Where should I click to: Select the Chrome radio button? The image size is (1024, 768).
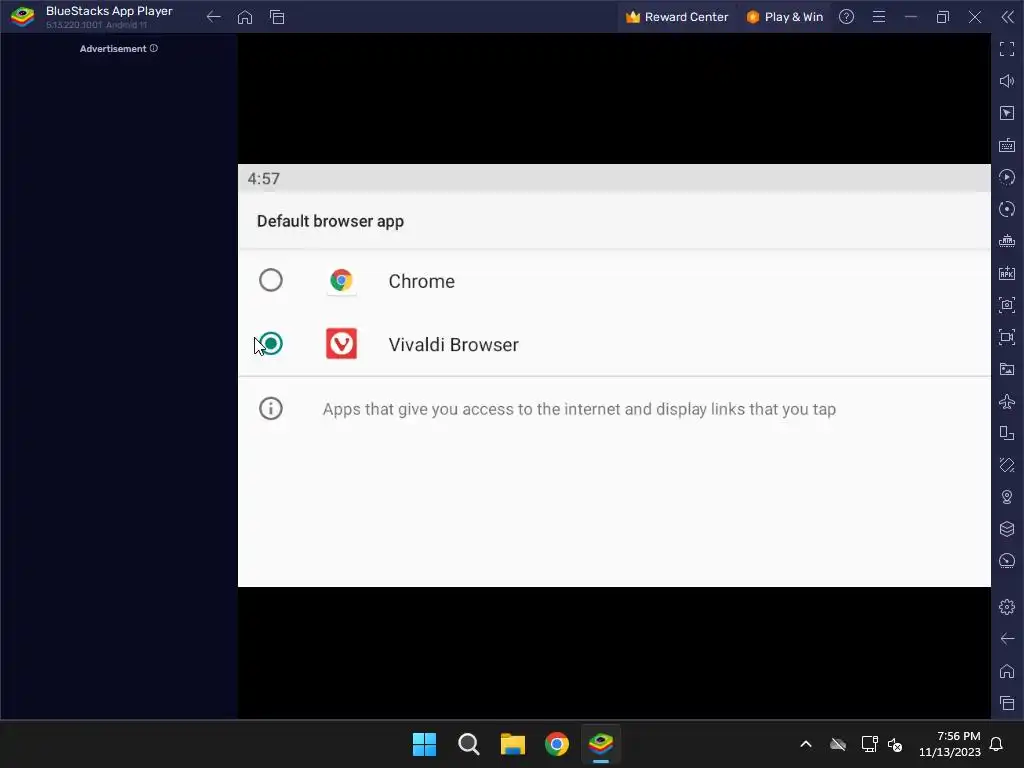click(x=270, y=280)
